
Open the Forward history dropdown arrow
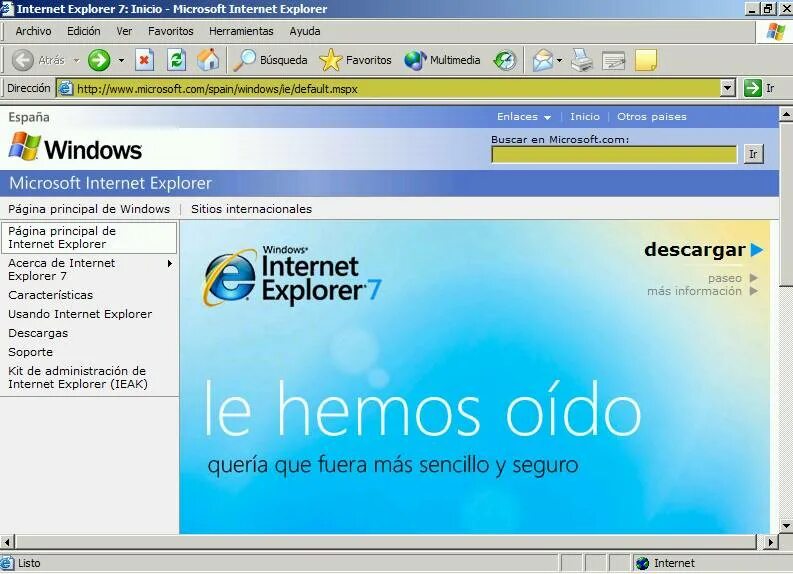tap(121, 60)
